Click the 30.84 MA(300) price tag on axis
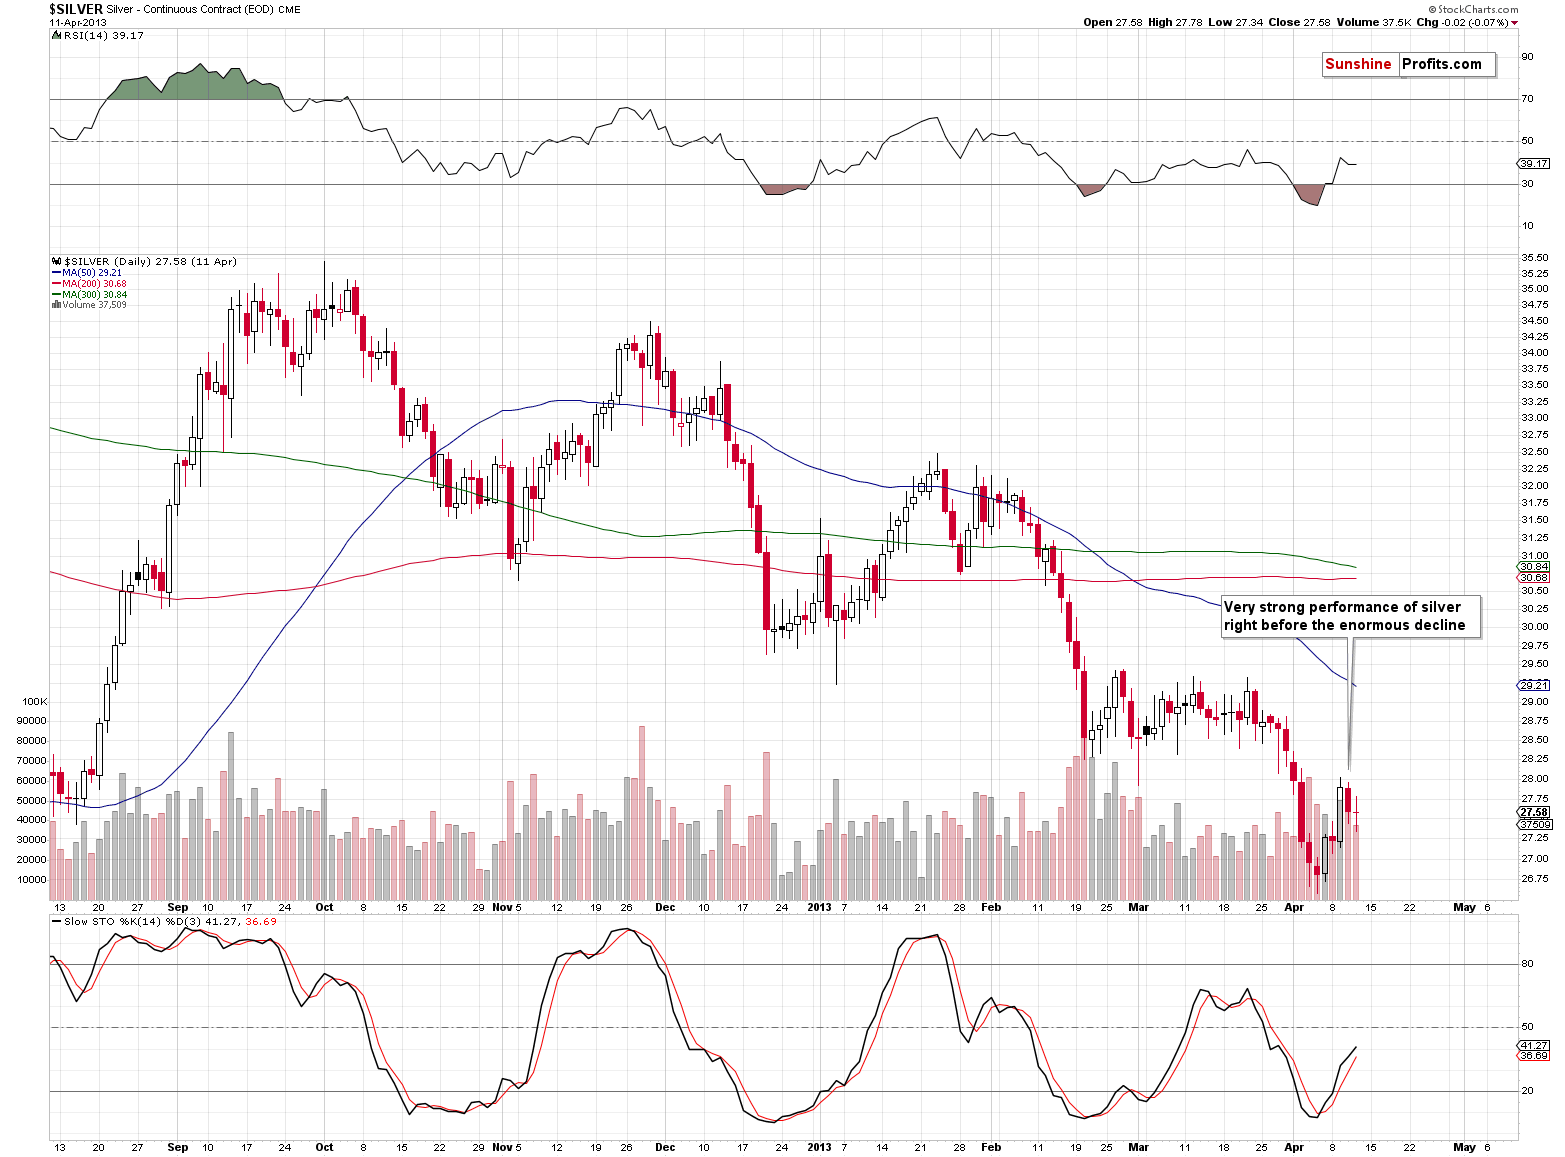Screen dimensions: 1565x1157 [1534, 567]
